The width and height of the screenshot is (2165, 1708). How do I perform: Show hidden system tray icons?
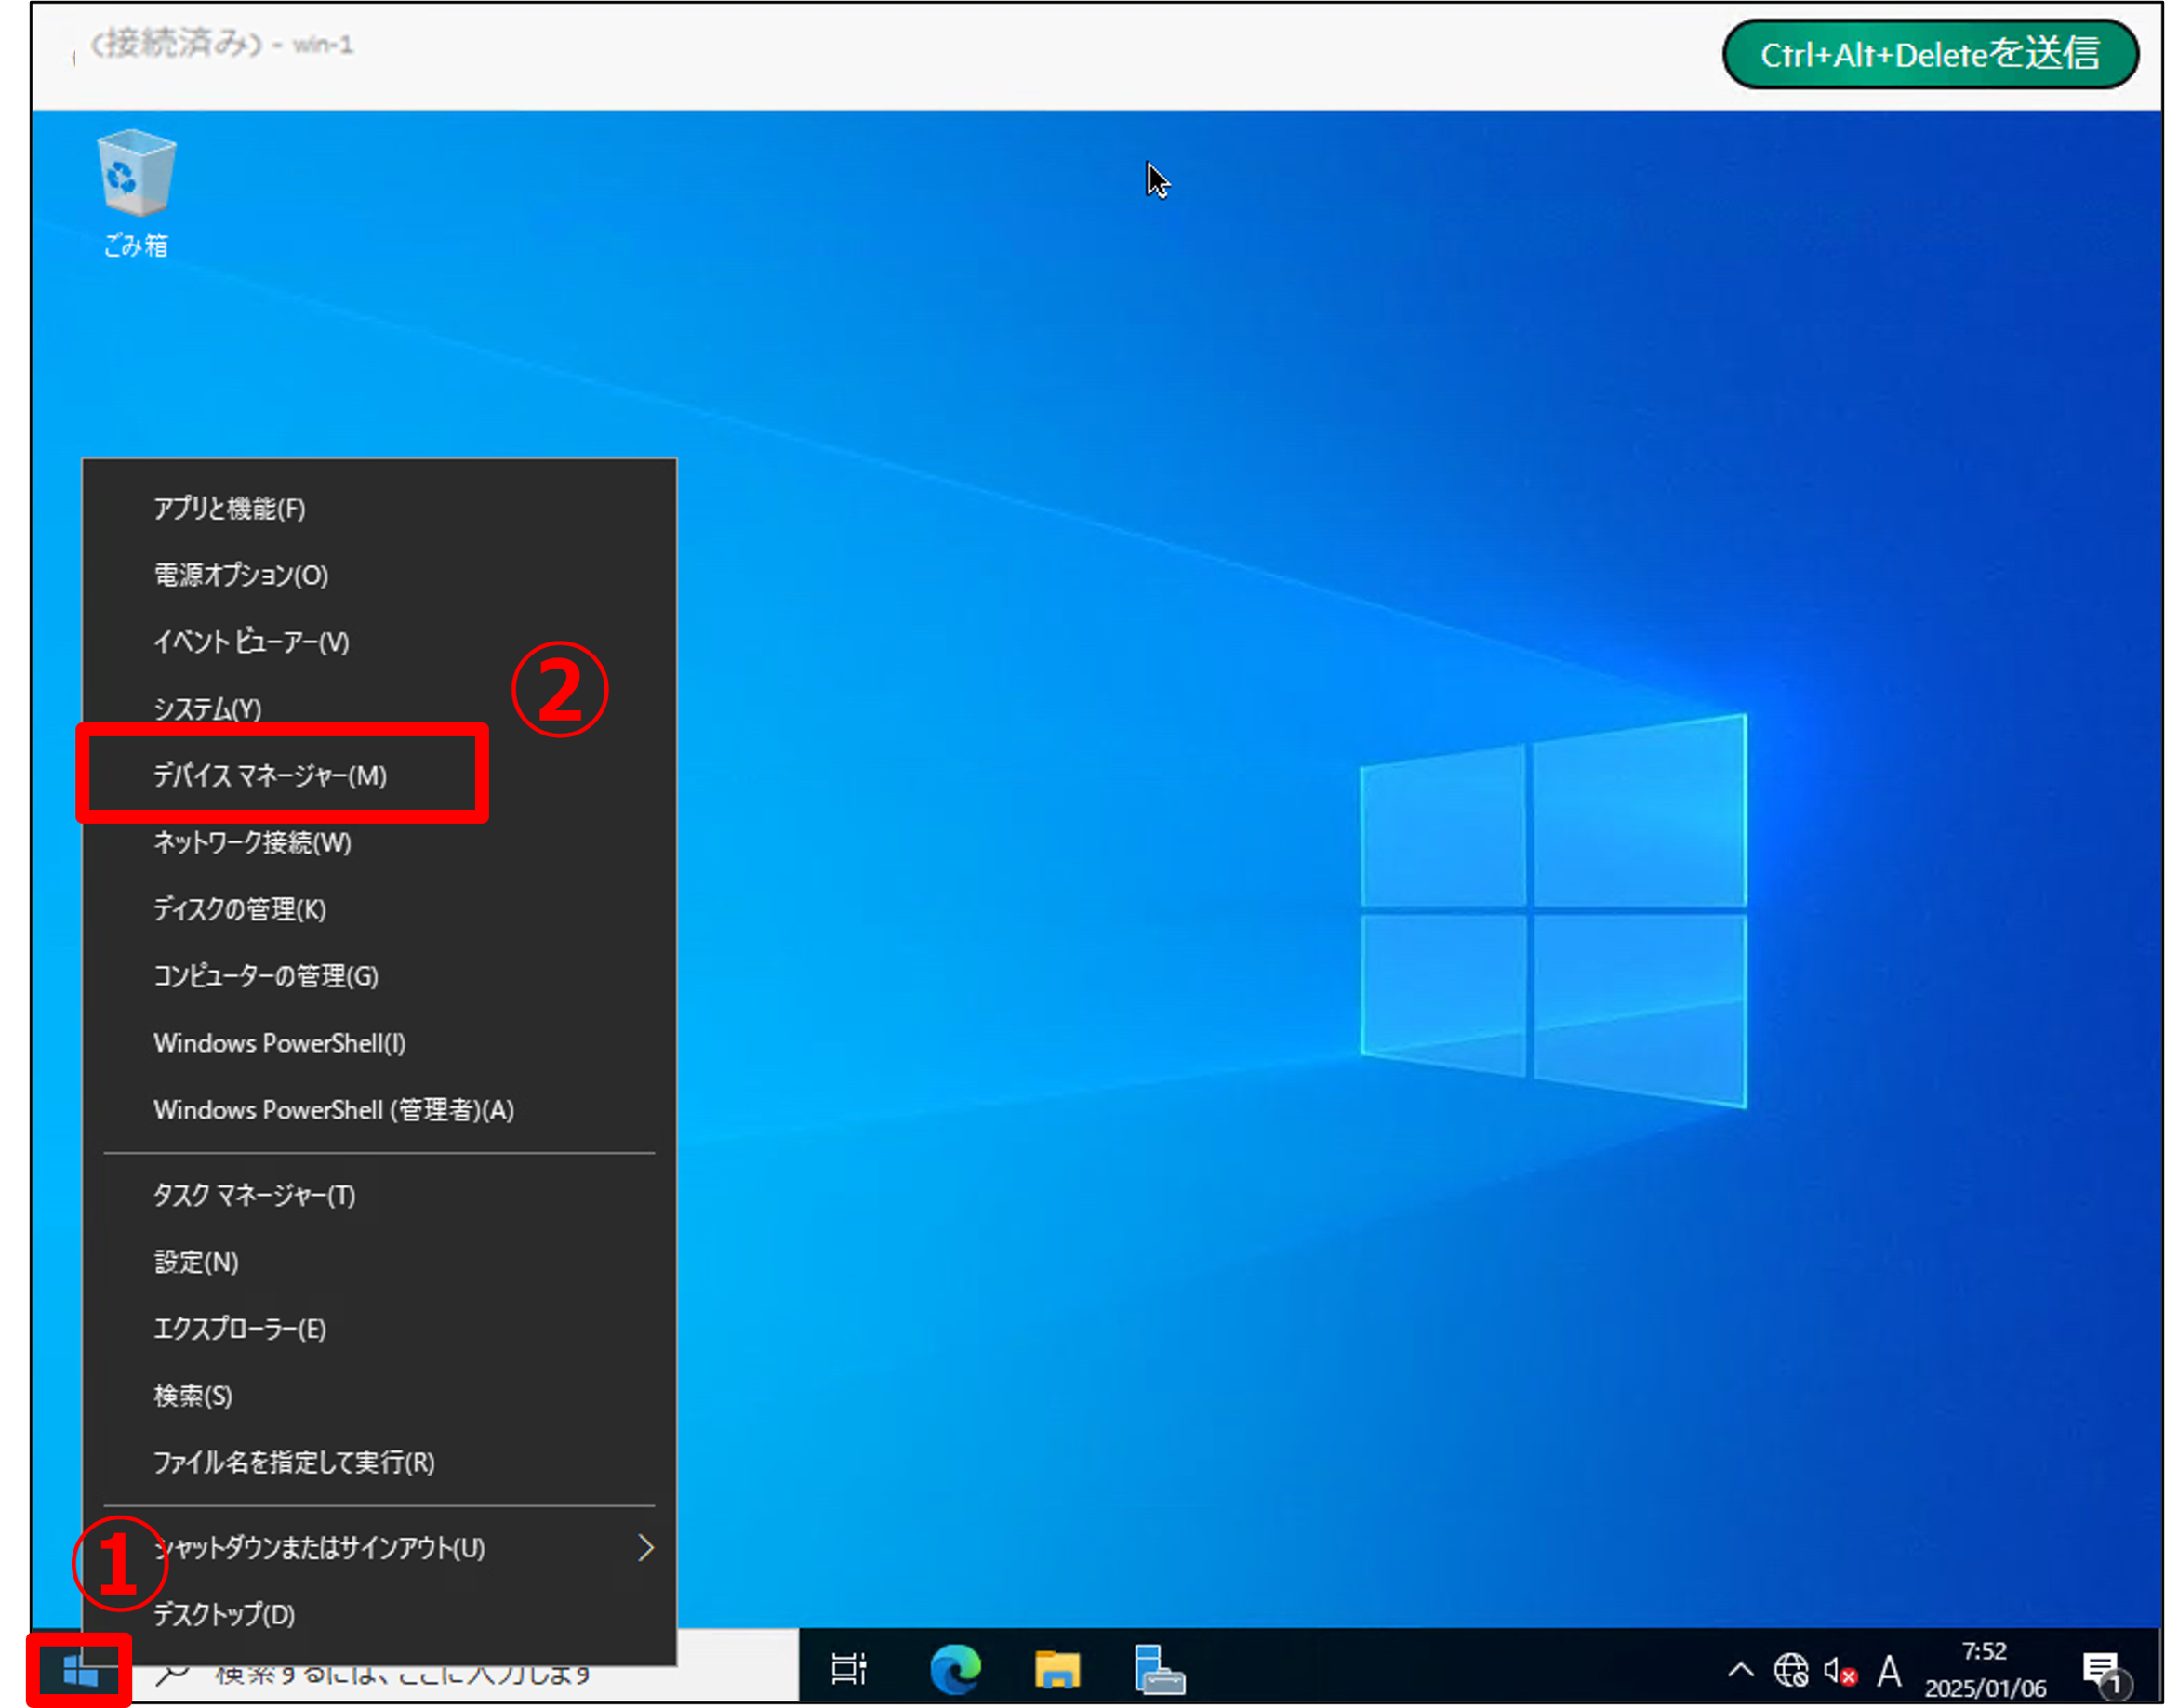(x=1740, y=1670)
